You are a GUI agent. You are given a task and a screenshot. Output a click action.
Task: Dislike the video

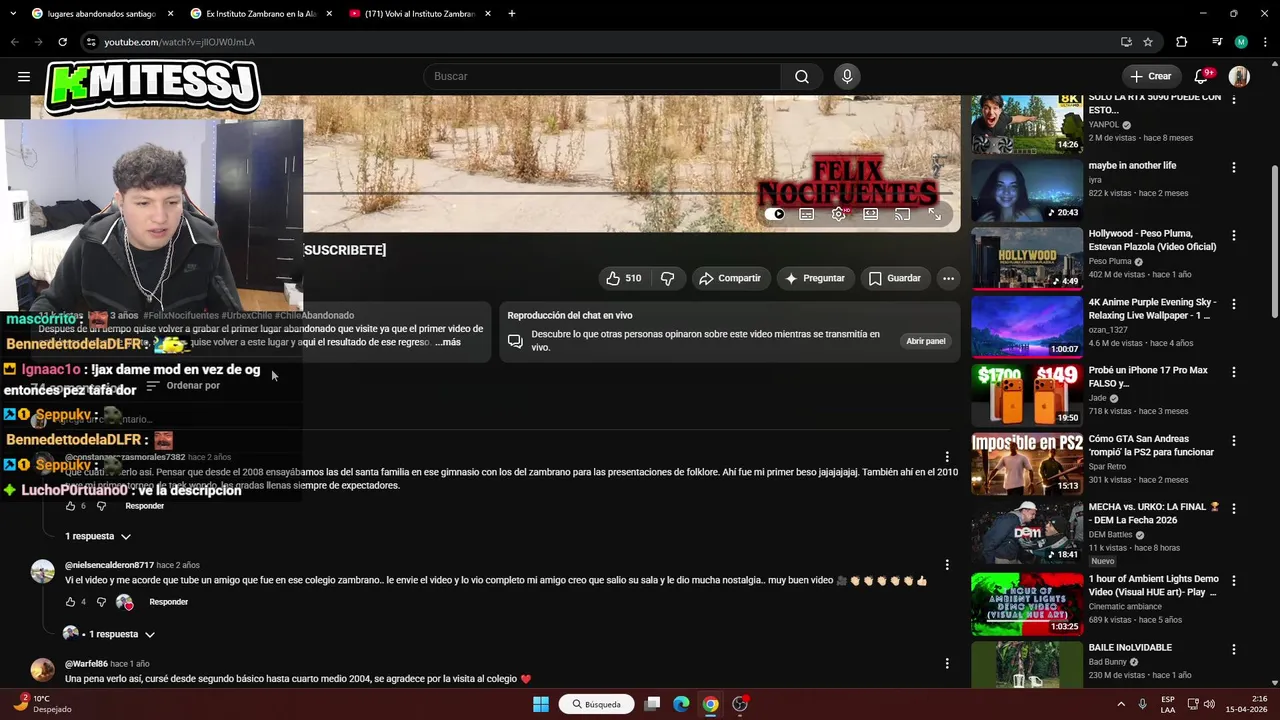tap(668, 278)
